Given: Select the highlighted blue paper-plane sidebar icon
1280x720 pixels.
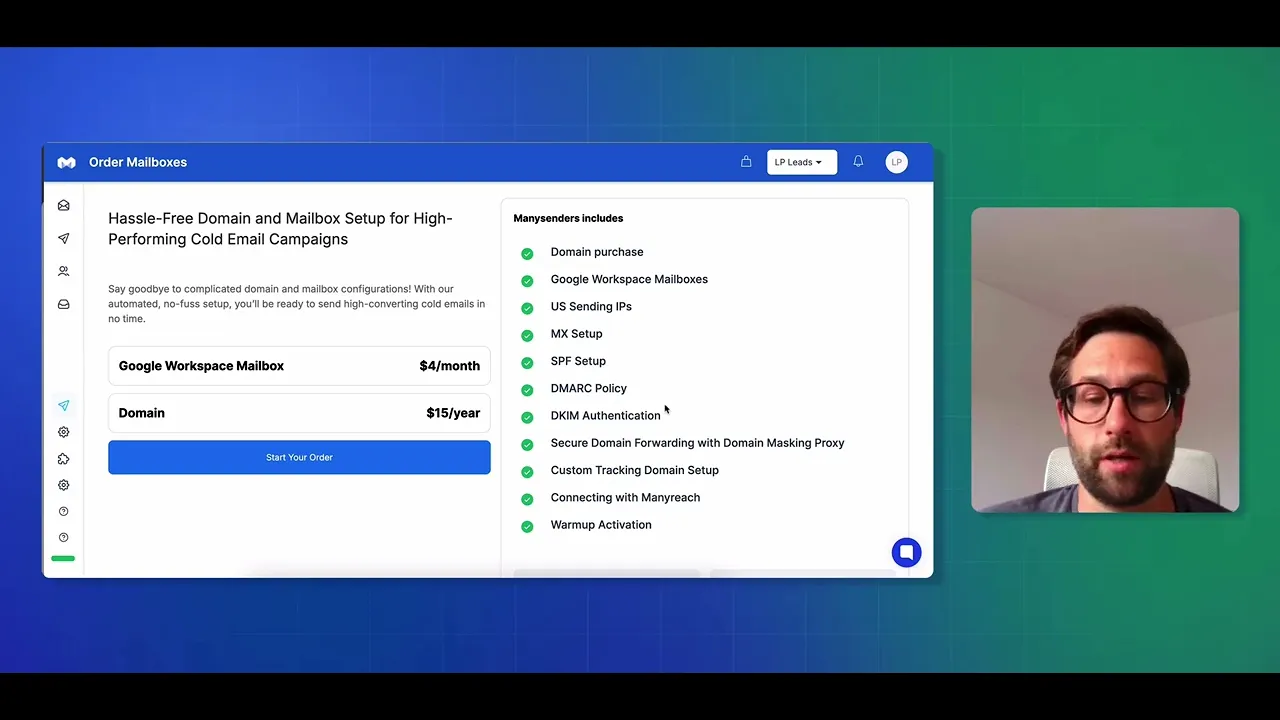Looking at the screenshot, I should click(x=64, y=405).
